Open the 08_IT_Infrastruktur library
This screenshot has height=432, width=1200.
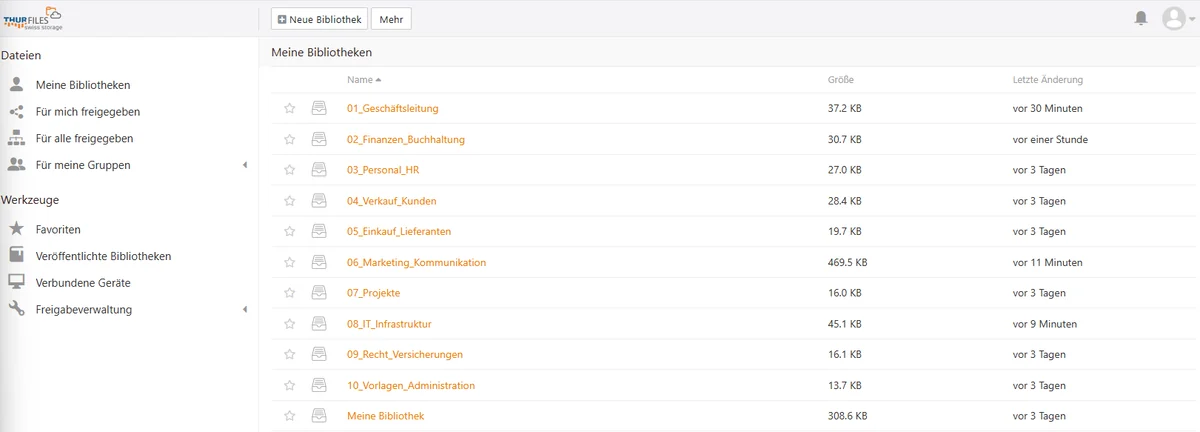[x=390, y=324]
